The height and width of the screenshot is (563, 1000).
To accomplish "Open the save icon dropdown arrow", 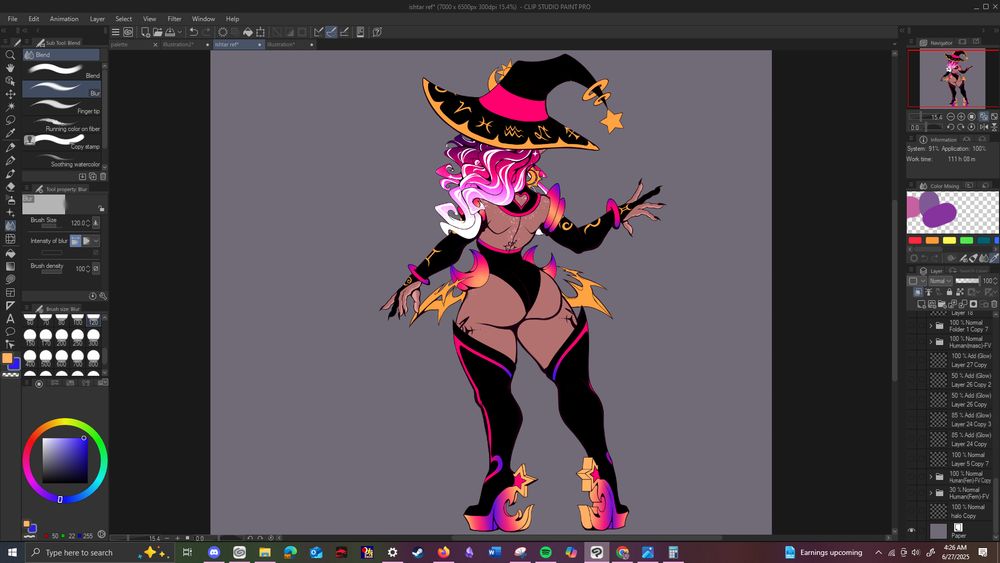I will (x=180, y=32).
